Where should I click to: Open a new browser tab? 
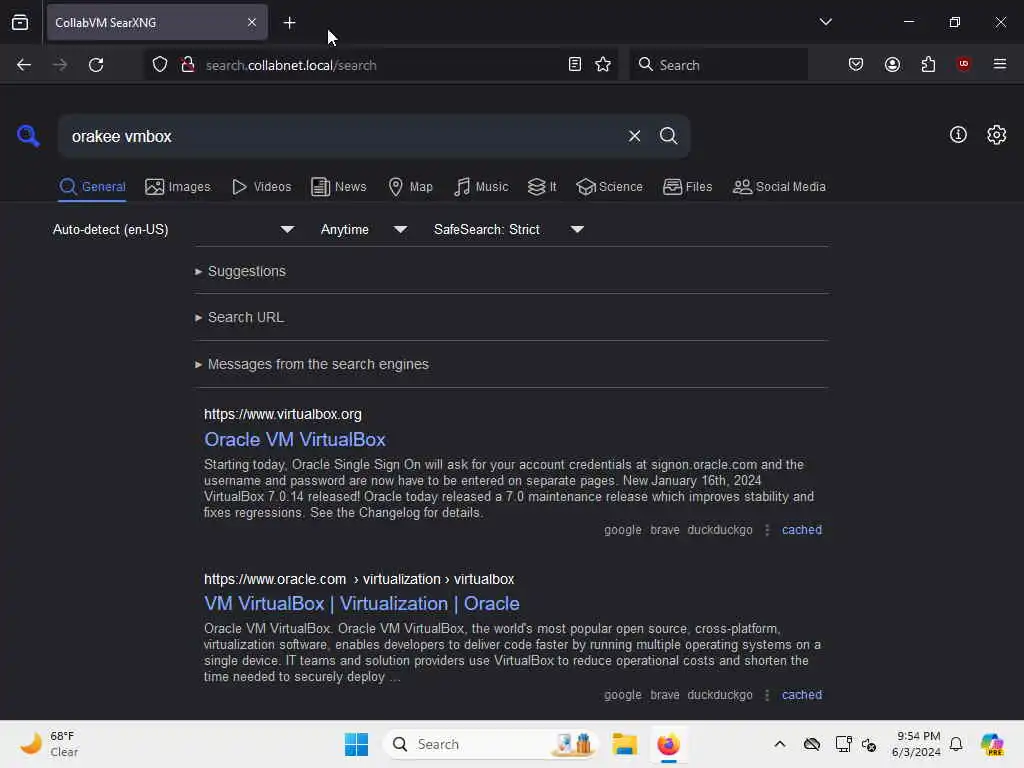(x=289, y=23)
